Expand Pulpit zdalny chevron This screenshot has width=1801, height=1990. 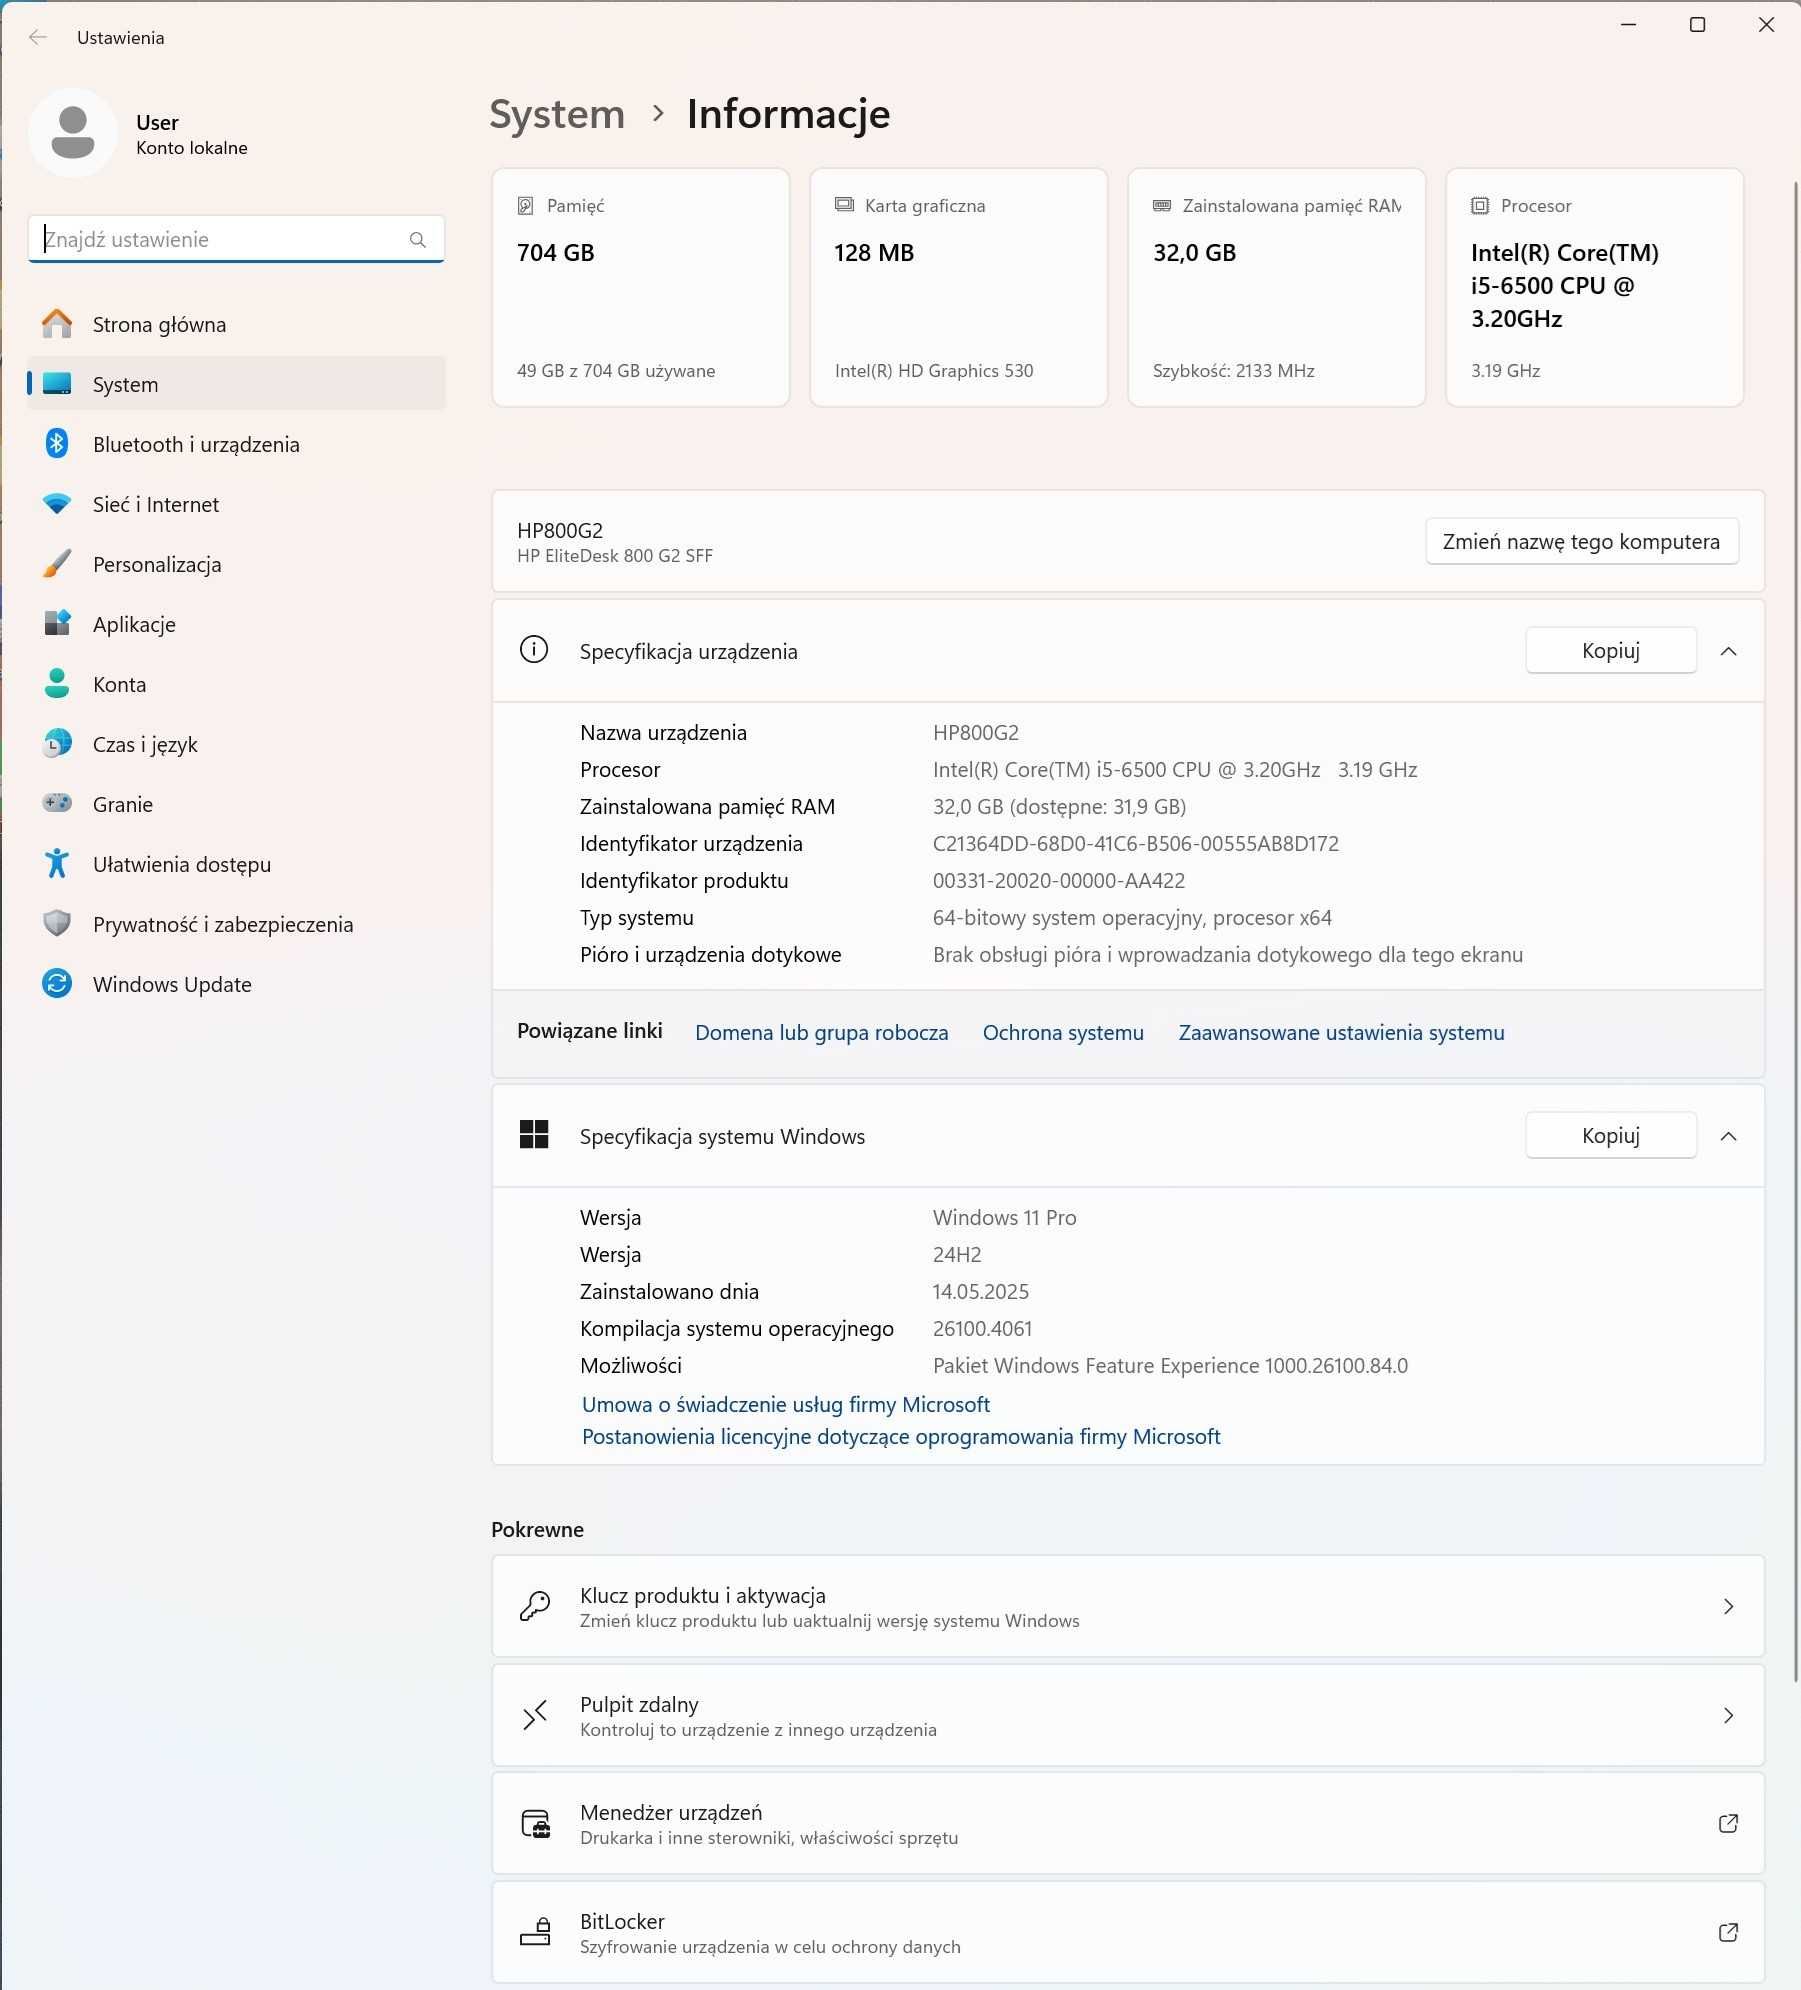[x=1728, y=1715]
